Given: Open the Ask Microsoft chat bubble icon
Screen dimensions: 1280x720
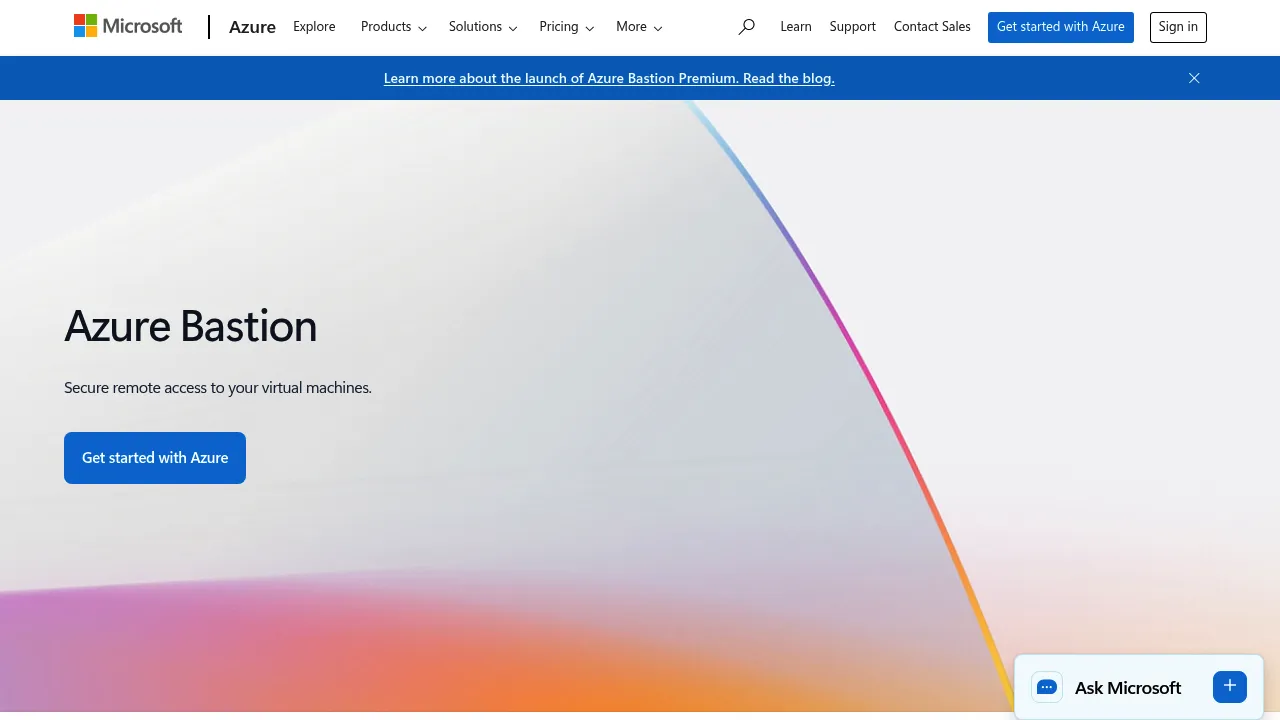Looking at the screenshot, I should (x=1047, y=687).
